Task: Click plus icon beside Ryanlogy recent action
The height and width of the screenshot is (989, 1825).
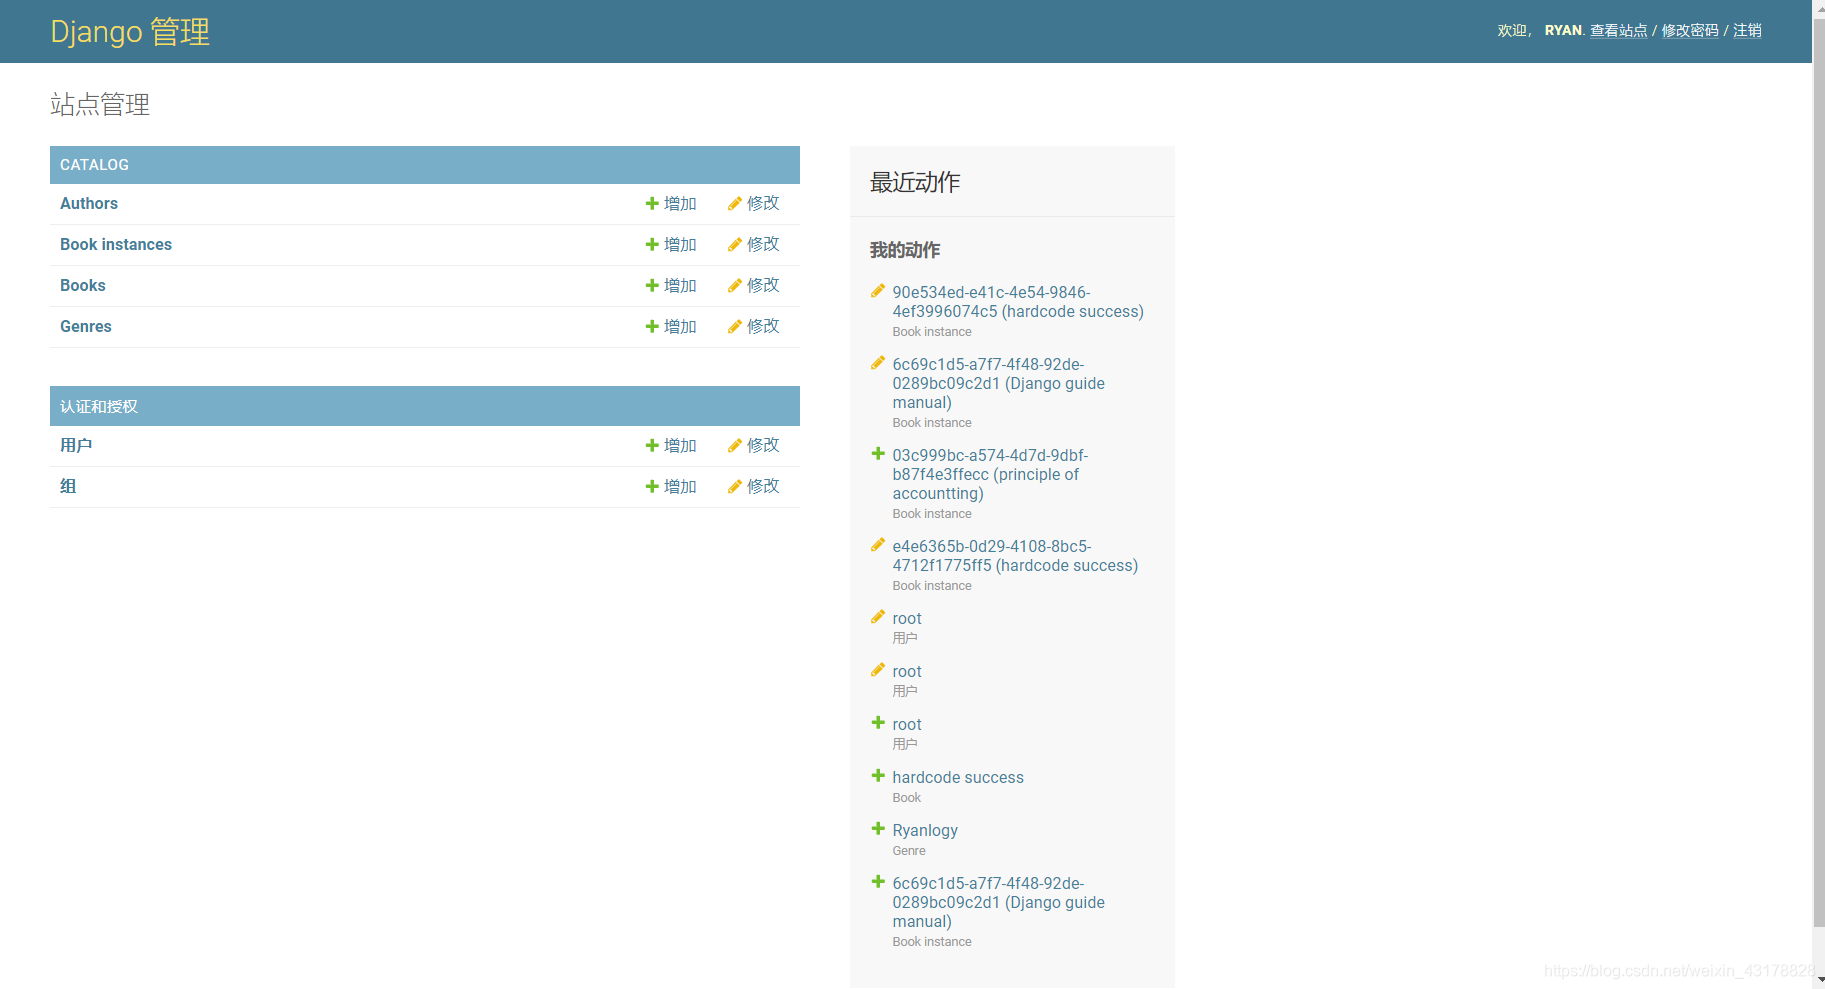Action: [x=878, y=829]
